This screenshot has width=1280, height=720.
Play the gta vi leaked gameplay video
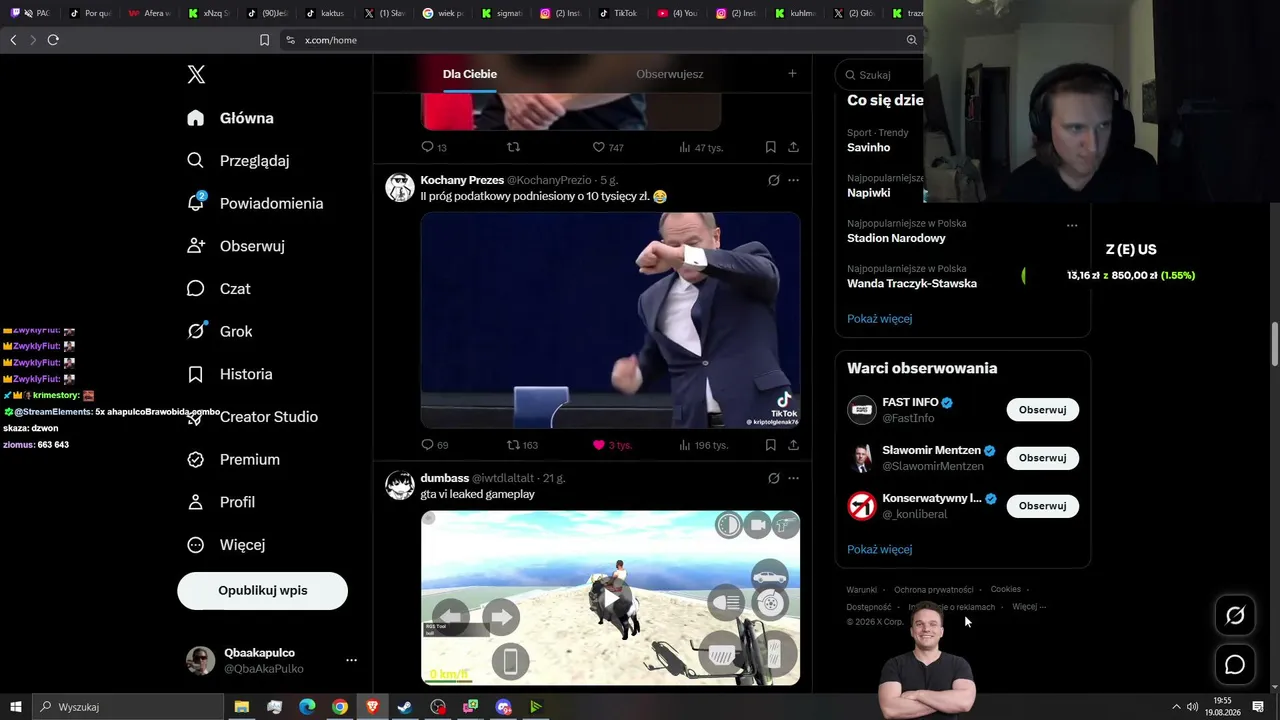click(x=610, y=598)
